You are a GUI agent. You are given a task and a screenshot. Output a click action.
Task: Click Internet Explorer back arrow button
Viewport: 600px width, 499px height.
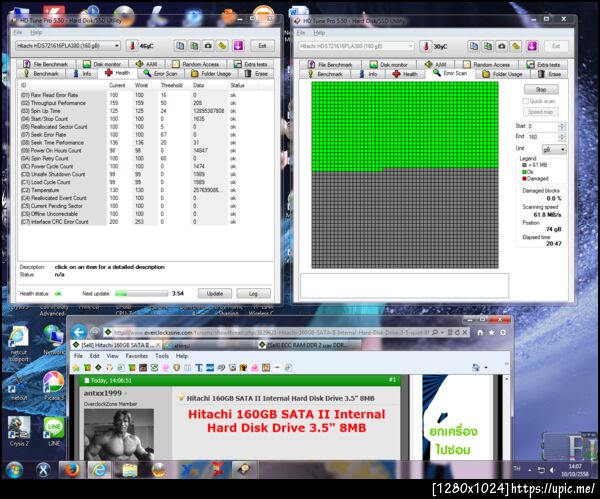coord(79,332)
